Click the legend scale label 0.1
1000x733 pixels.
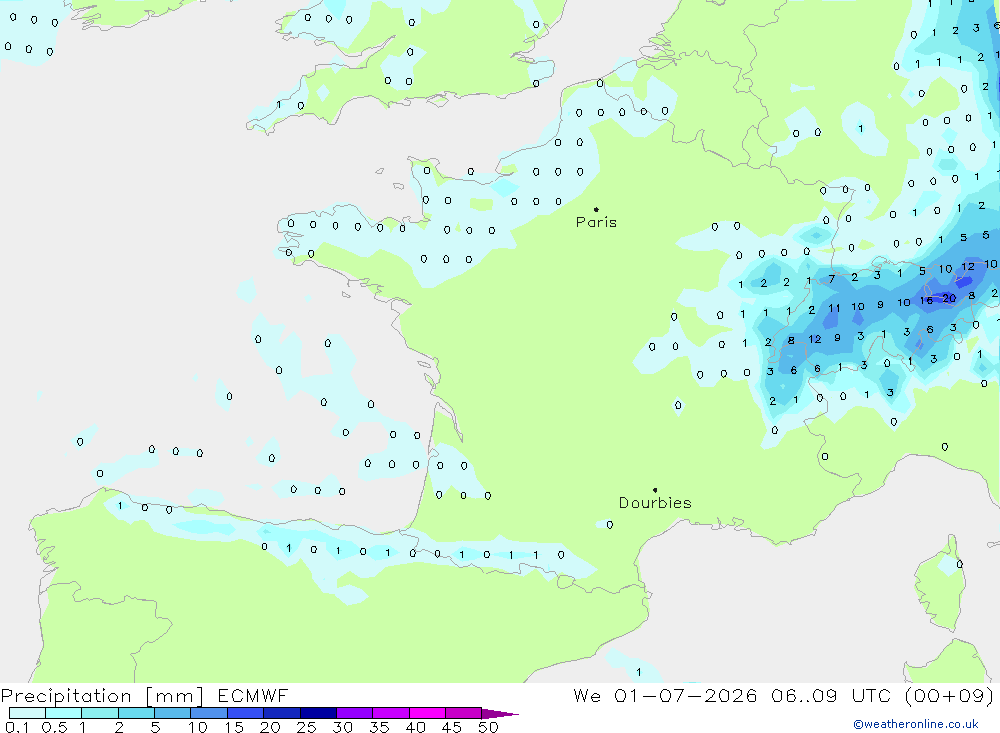pyautogui.click(x=17, y=727)
